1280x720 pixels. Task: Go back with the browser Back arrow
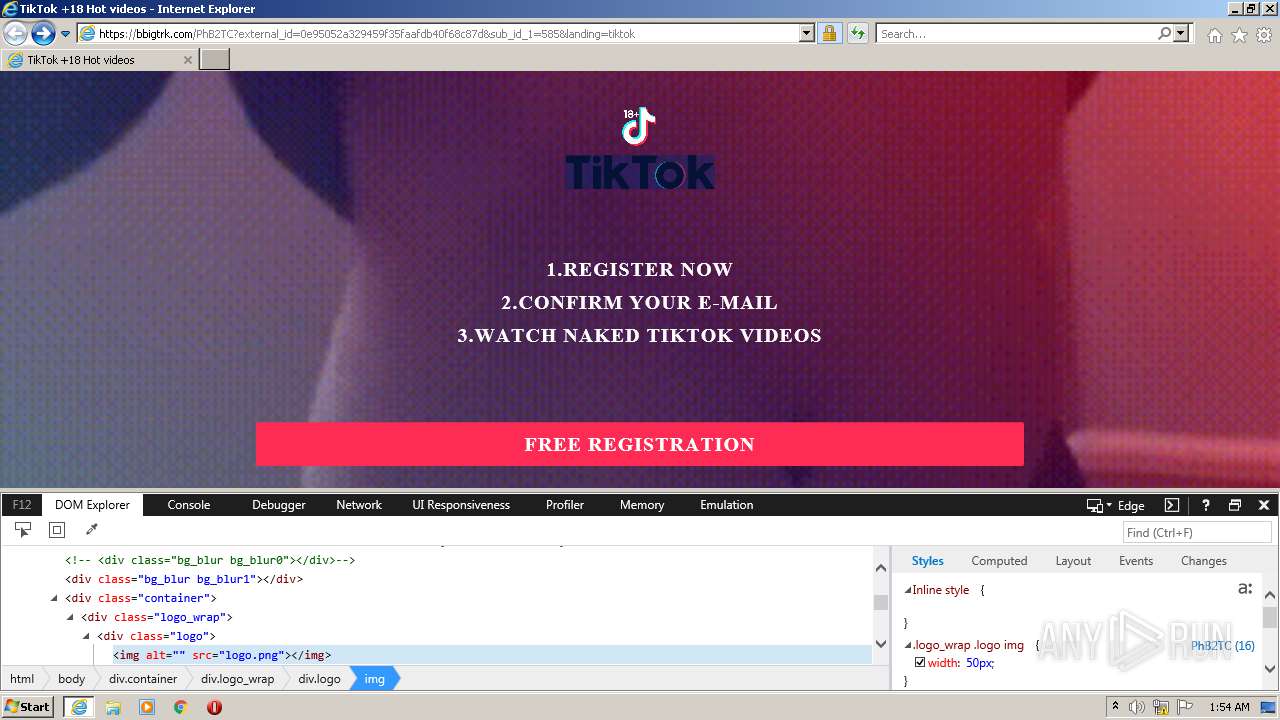pos(15,34)
